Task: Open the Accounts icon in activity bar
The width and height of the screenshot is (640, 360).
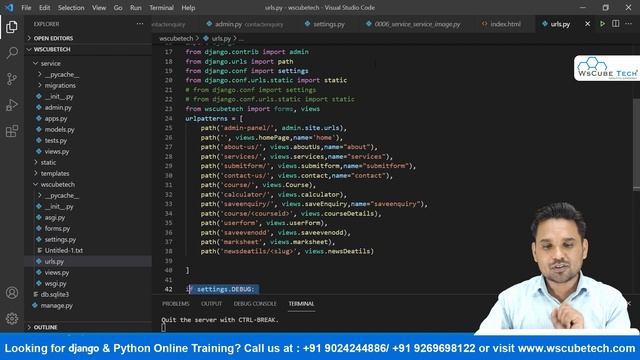Action: [12, 293]
